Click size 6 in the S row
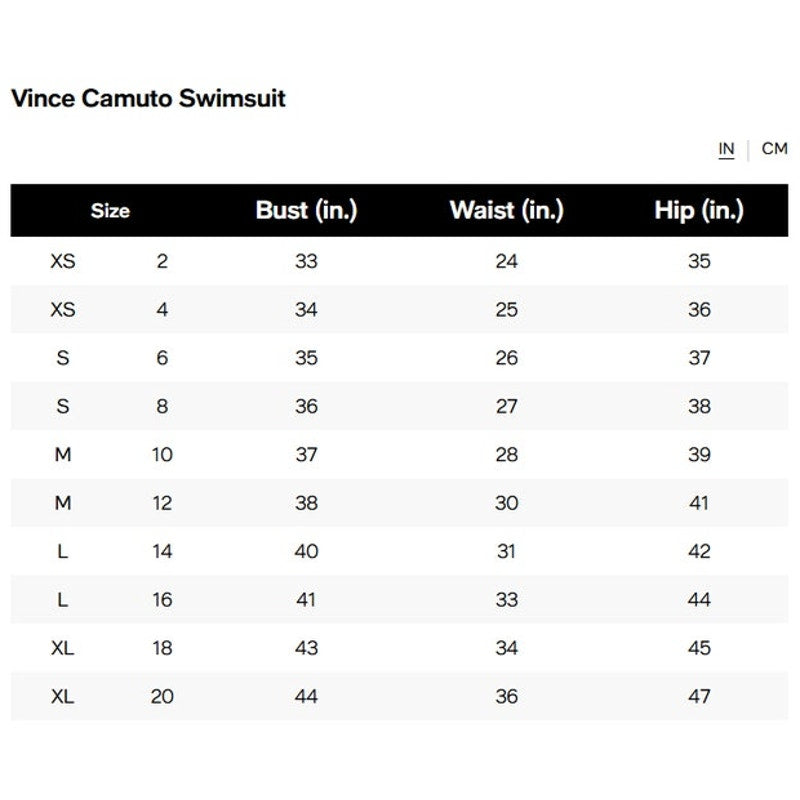Image resolution: width=800 pixels, height=800 pixels. [162, 358]
